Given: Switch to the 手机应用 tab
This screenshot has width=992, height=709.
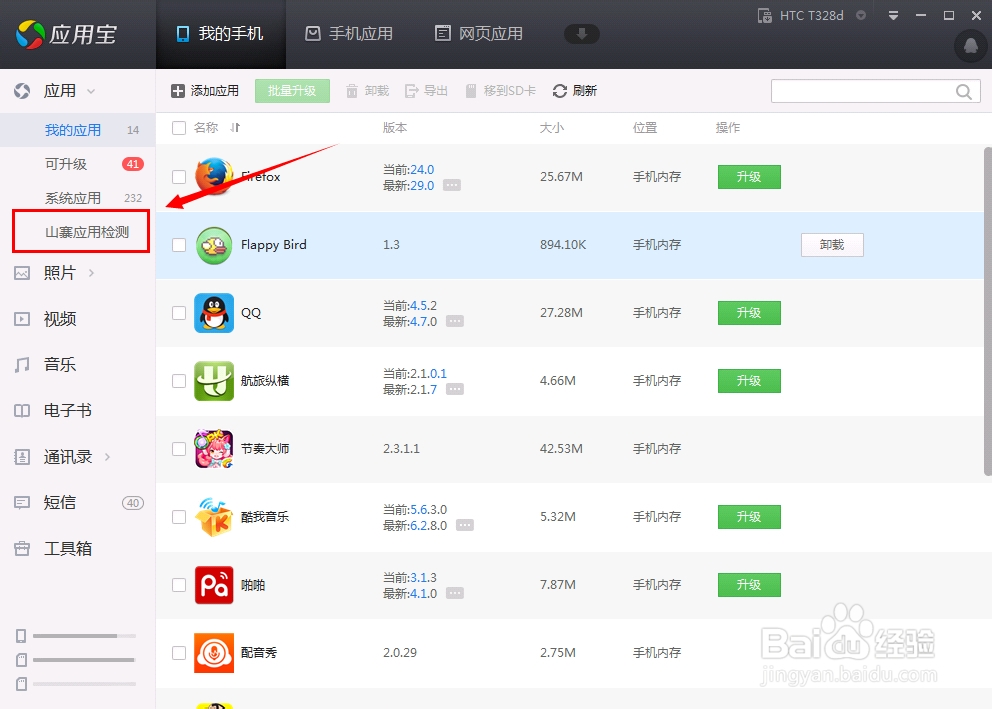Looking at the screenshot, I should [x=349, y=34].
